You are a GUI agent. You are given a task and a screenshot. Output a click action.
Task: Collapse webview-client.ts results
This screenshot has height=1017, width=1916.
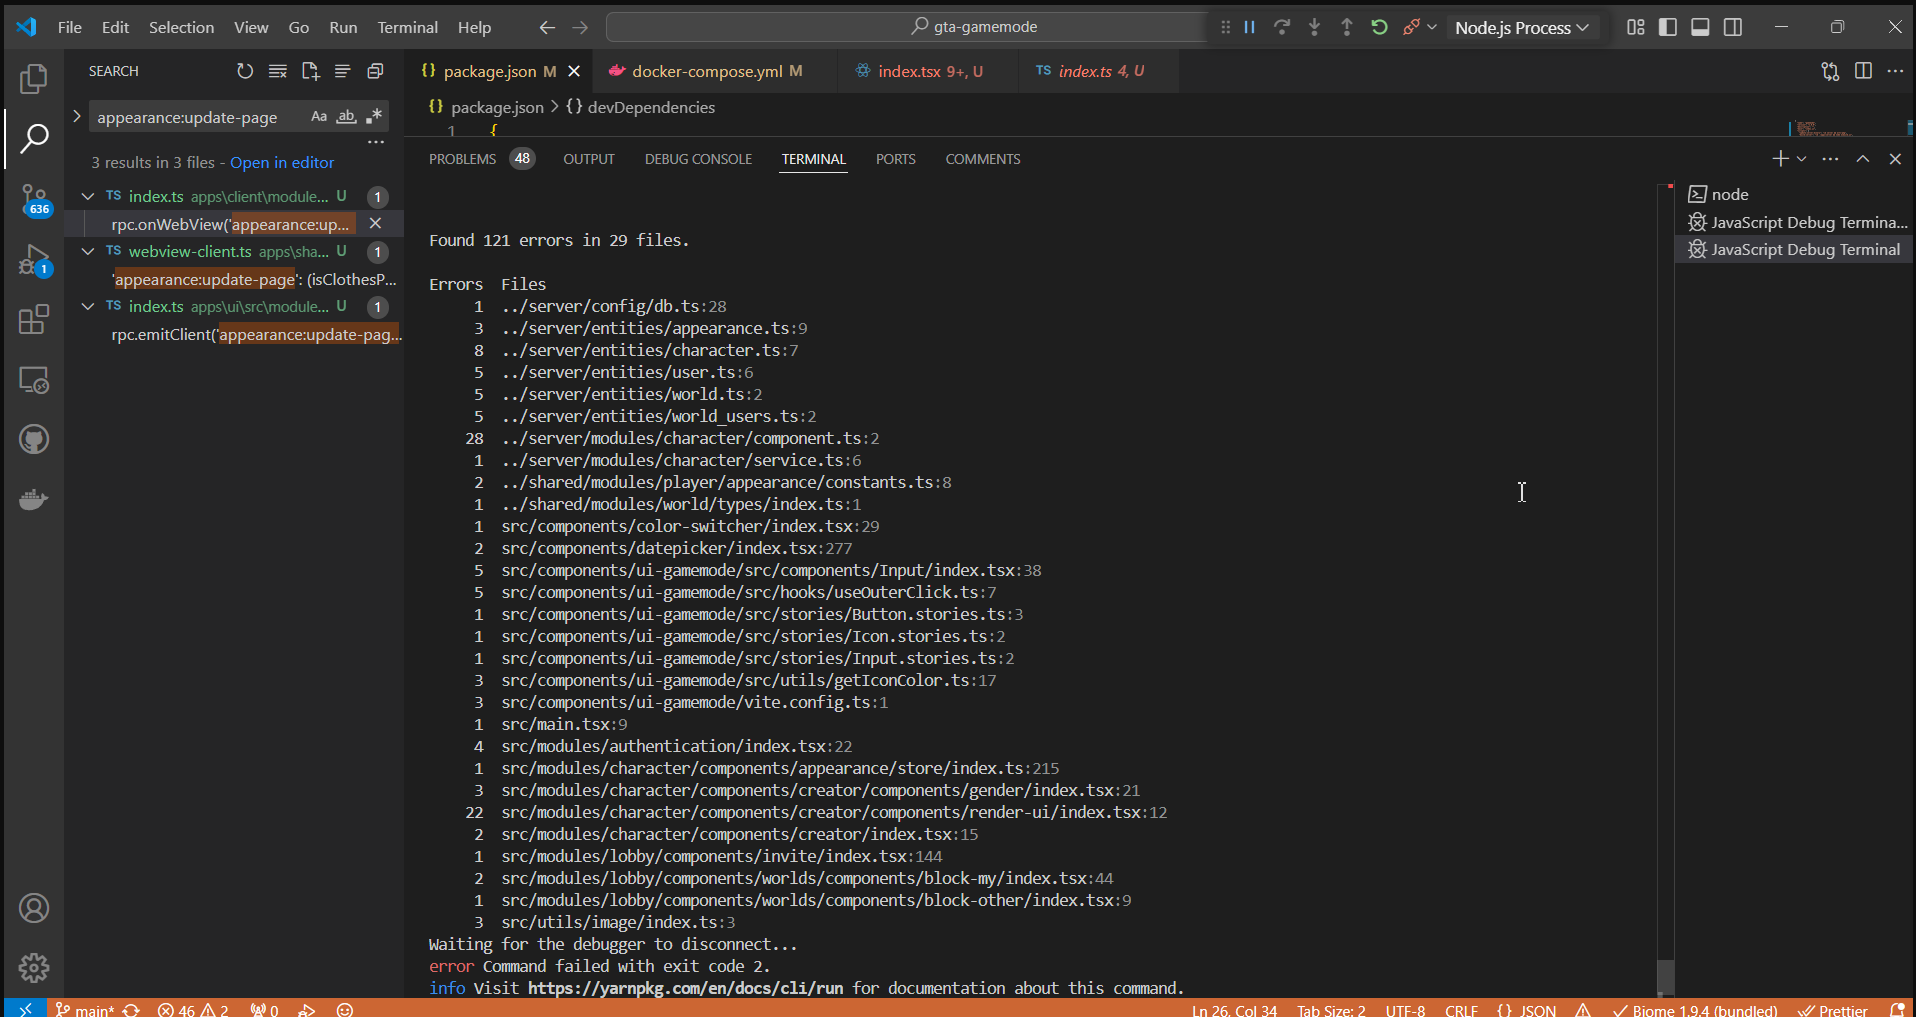[x=88, y=252]
